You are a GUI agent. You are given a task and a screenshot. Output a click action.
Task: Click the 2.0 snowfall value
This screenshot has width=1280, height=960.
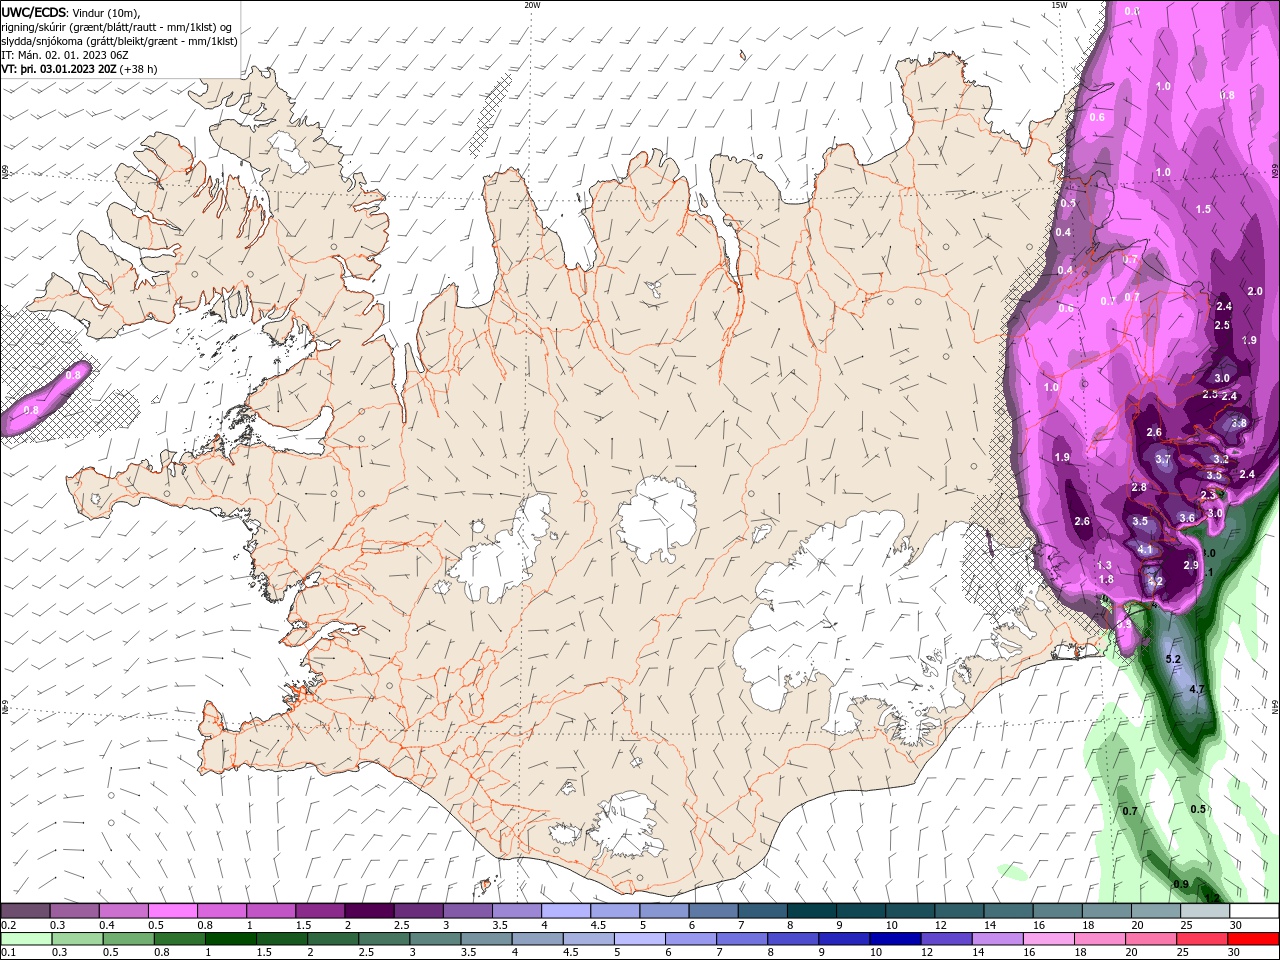[x=1255, y=291]
